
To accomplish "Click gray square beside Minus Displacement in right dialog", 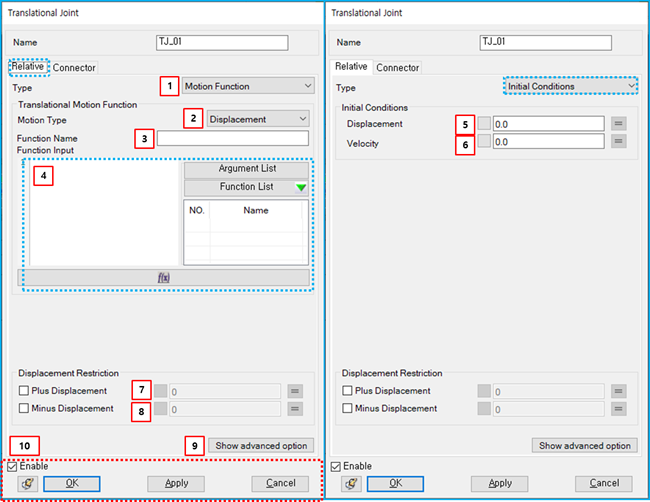I will (484, 408).
